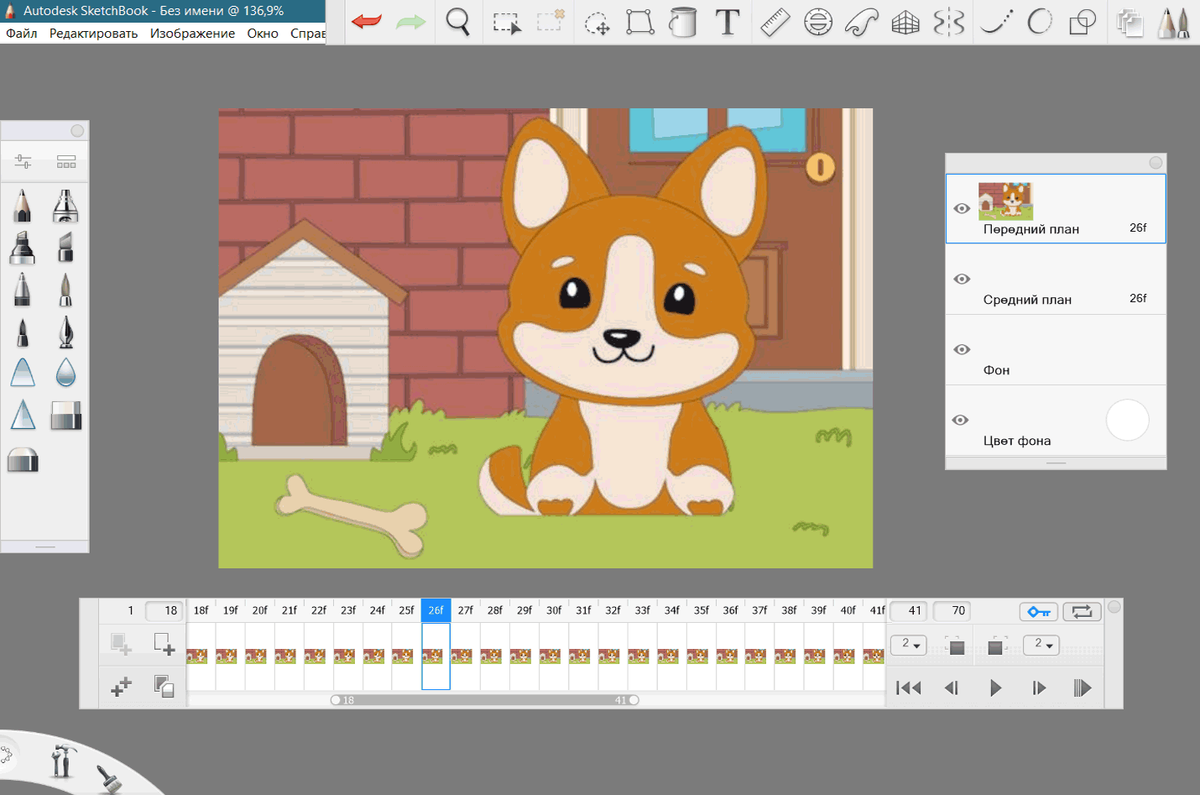
Task: Open the Изображение menu
Action: (193, 33)
